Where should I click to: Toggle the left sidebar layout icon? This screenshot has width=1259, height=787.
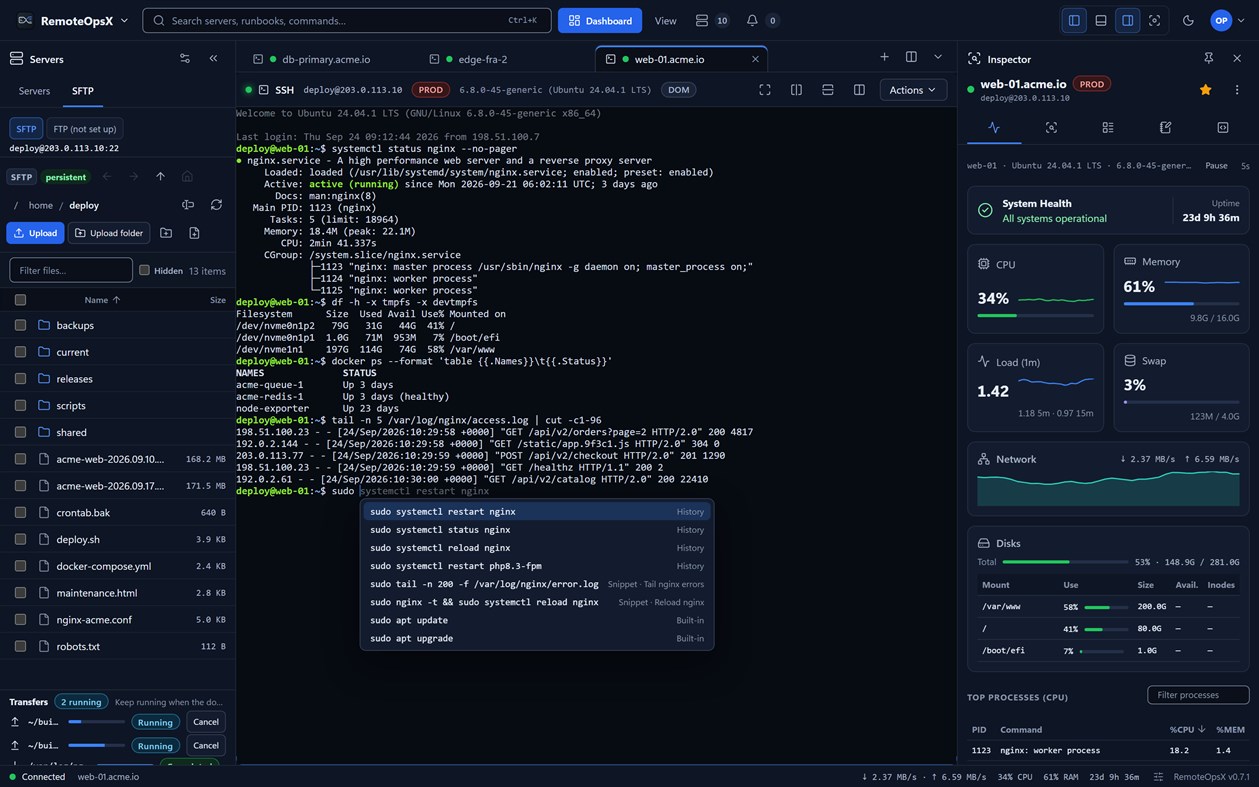click(1074, 20)
